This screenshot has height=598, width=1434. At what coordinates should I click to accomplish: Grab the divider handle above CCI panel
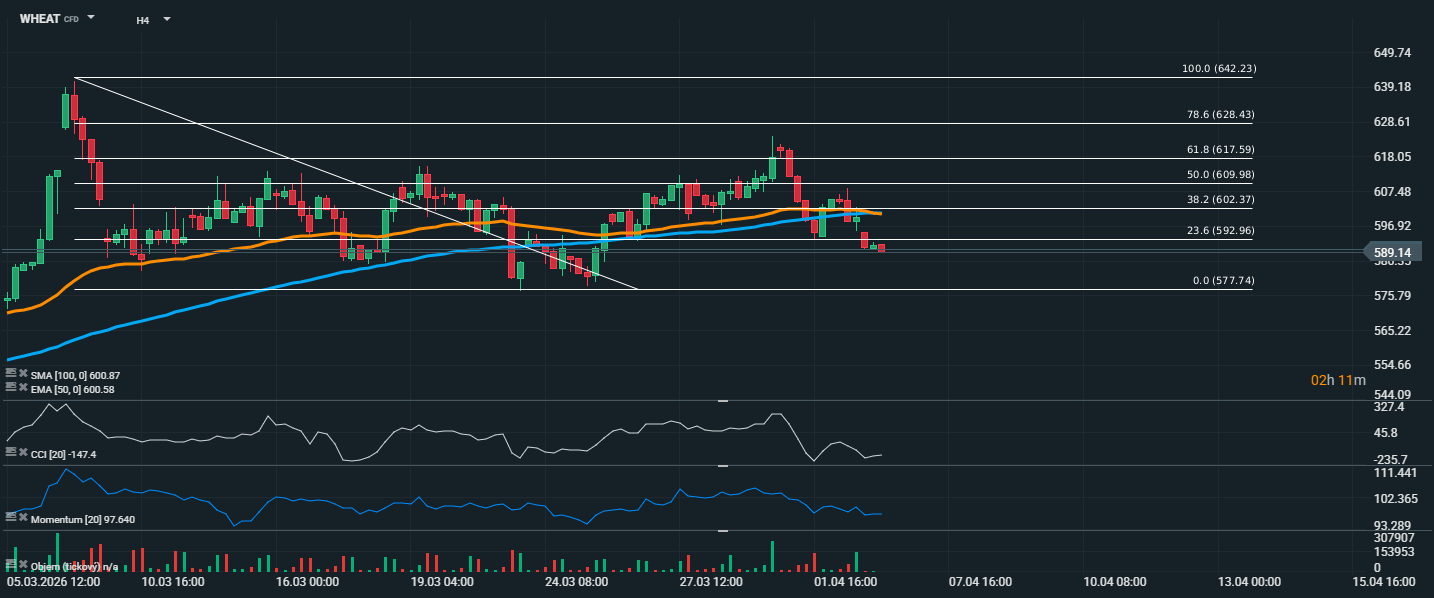coord(723,400)
